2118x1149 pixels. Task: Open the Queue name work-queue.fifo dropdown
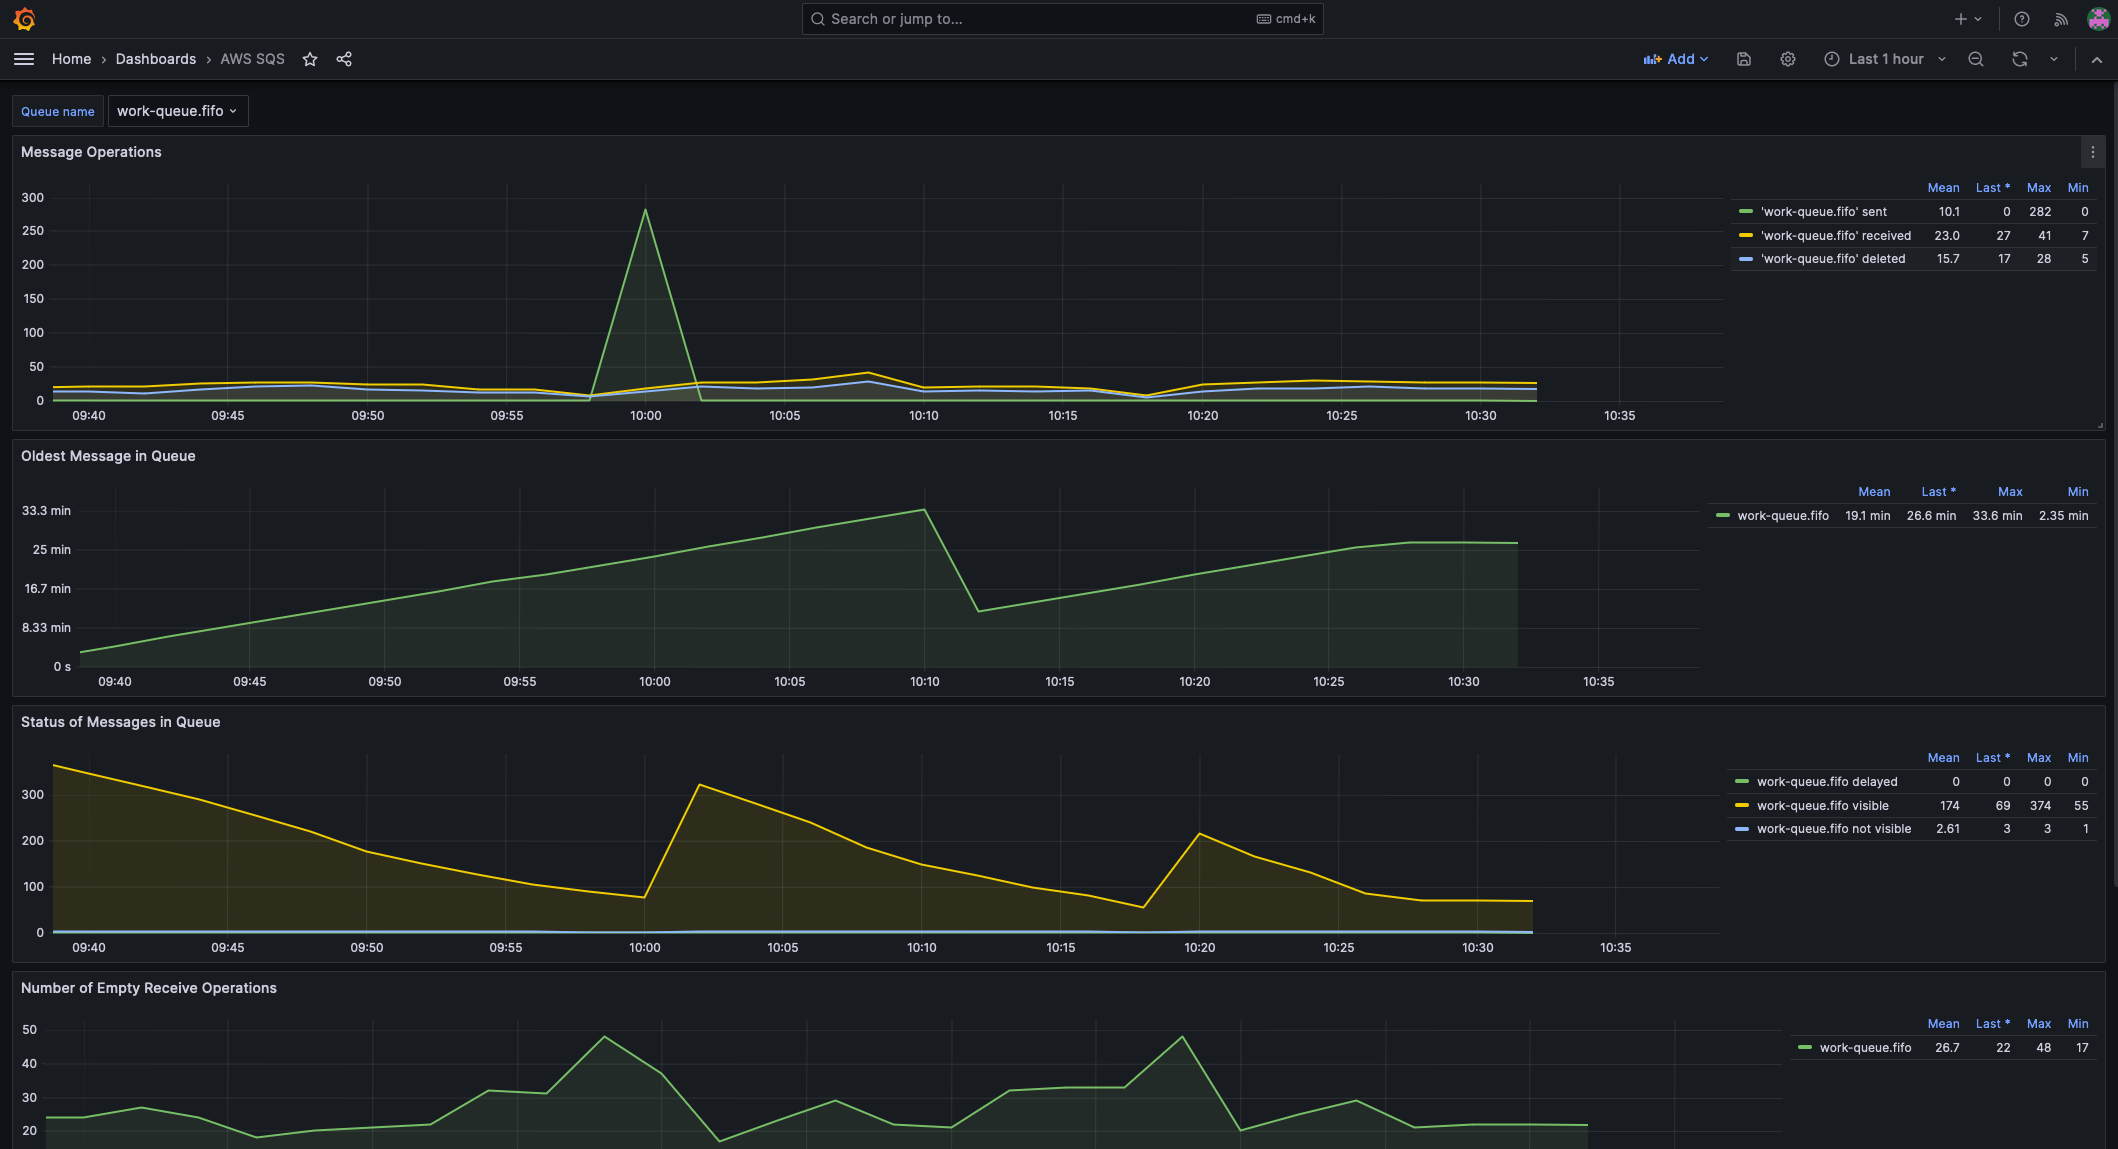pyautogui.click(x=177, y=111)
